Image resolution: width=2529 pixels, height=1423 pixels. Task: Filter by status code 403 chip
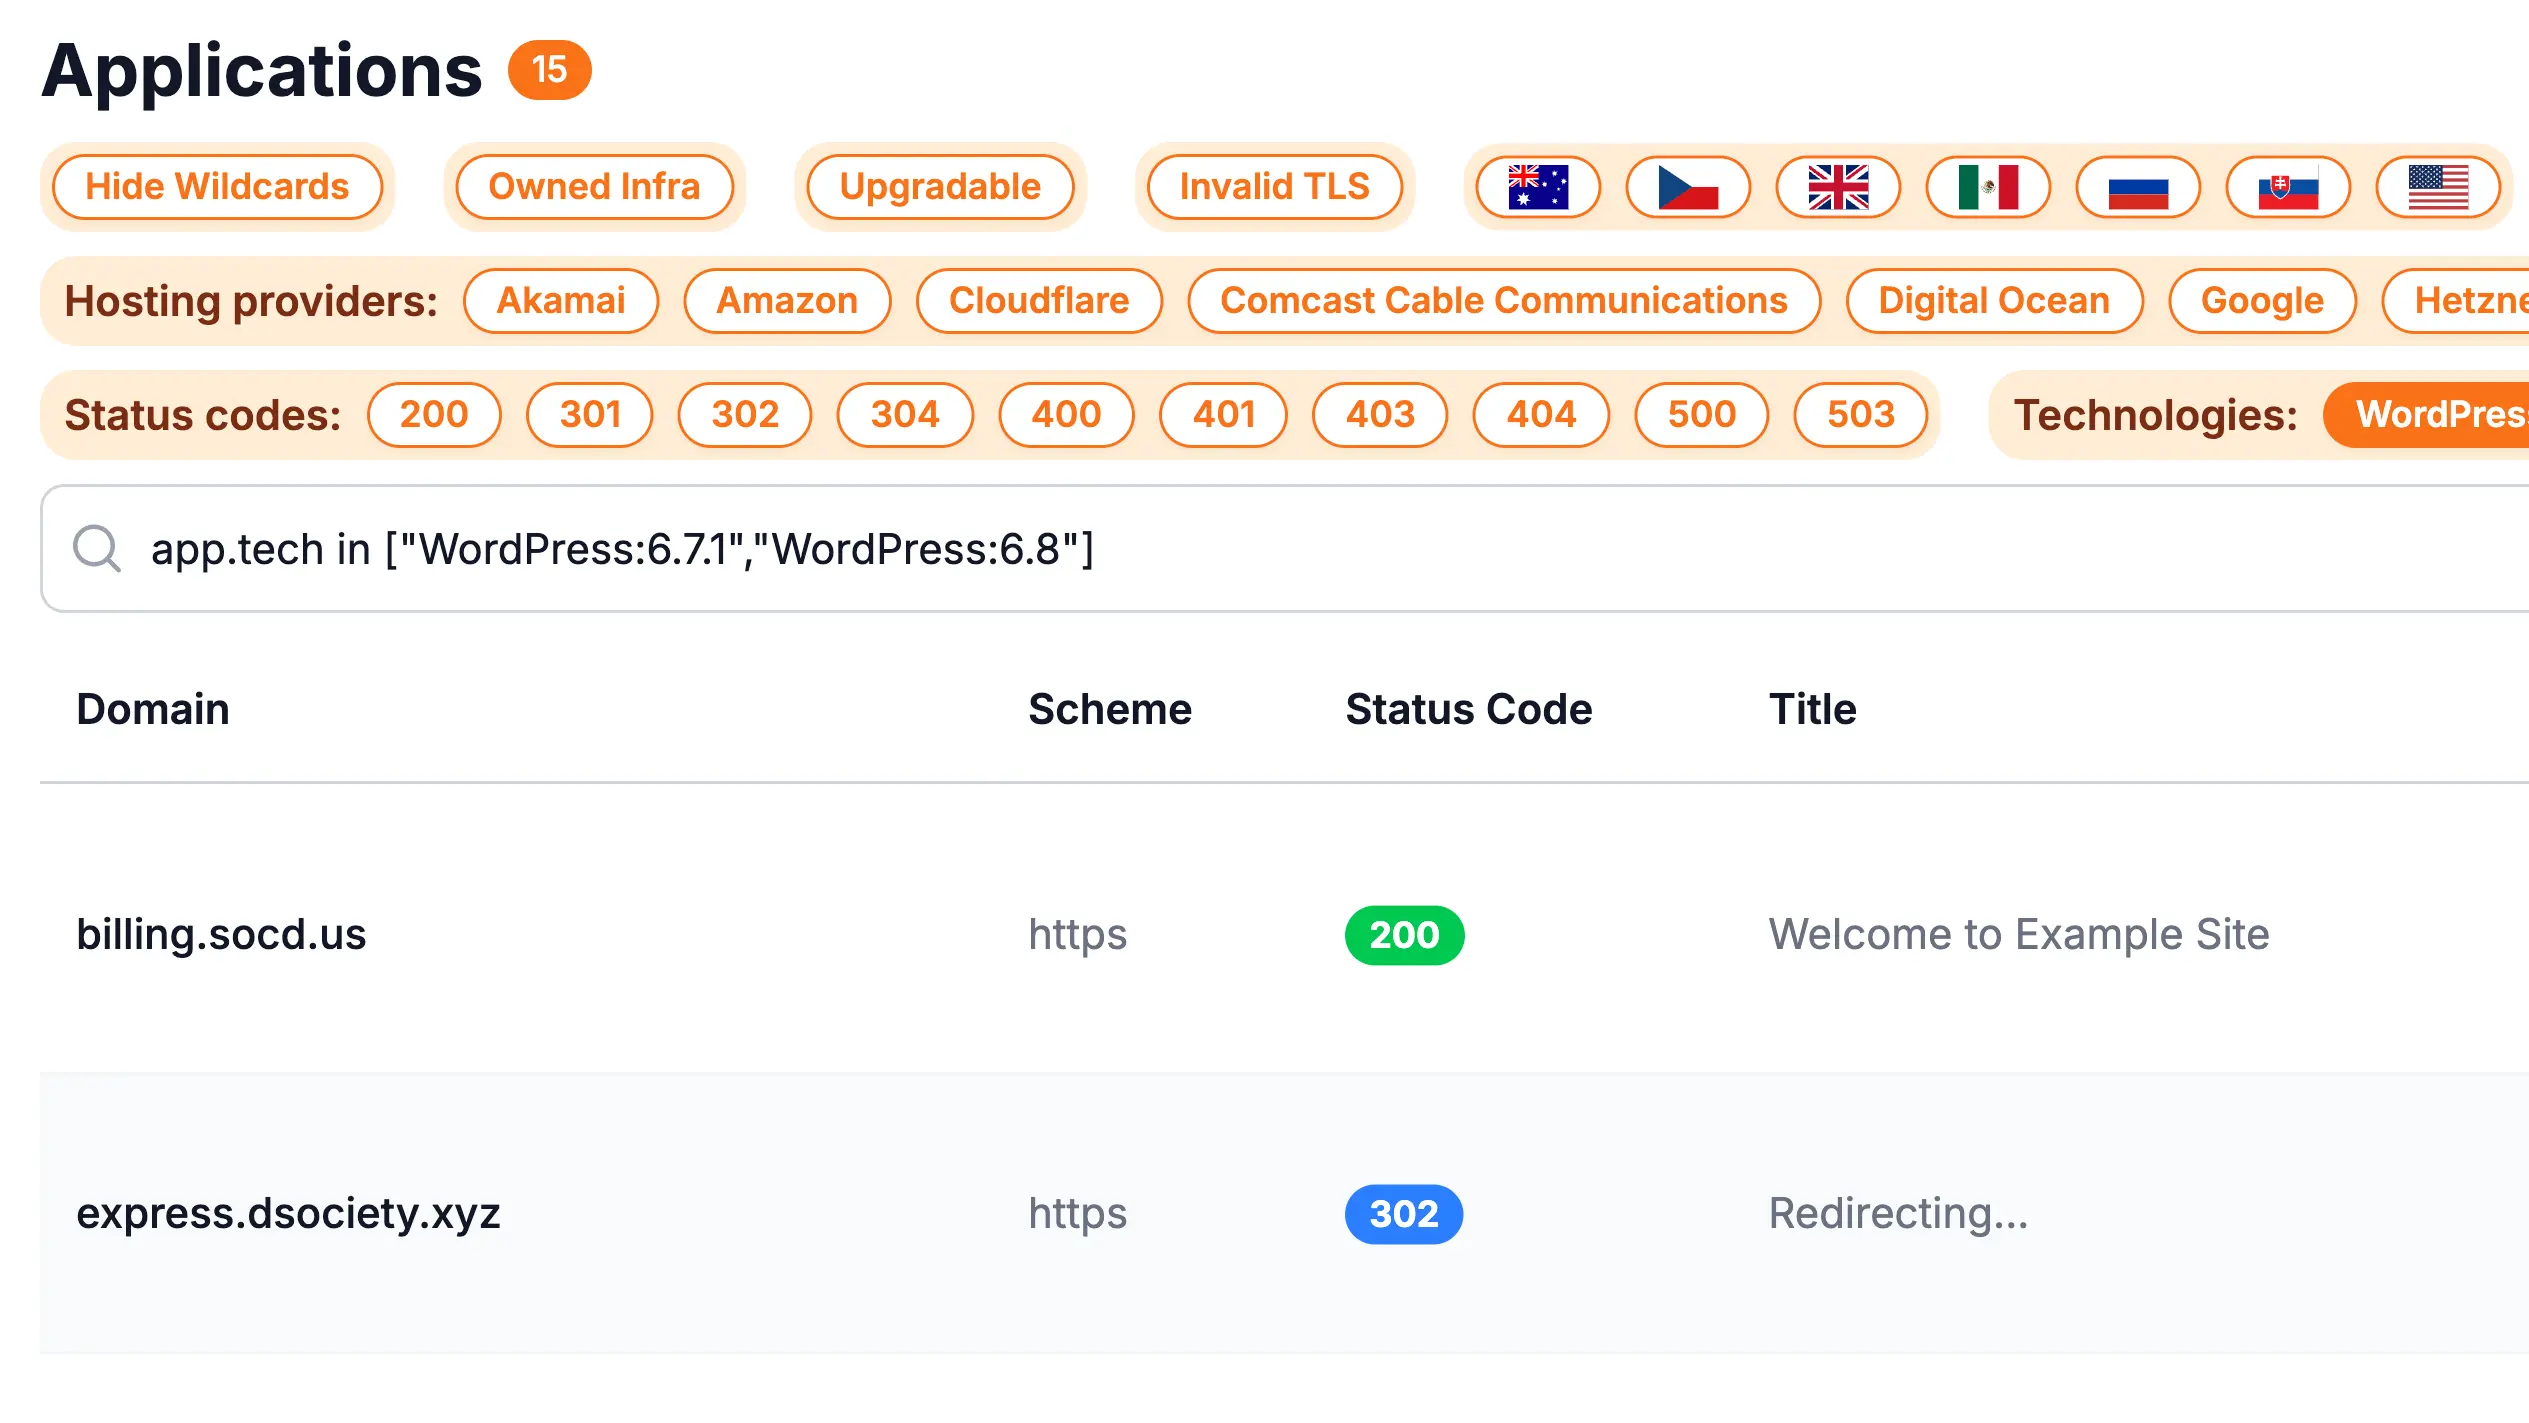1380,415
